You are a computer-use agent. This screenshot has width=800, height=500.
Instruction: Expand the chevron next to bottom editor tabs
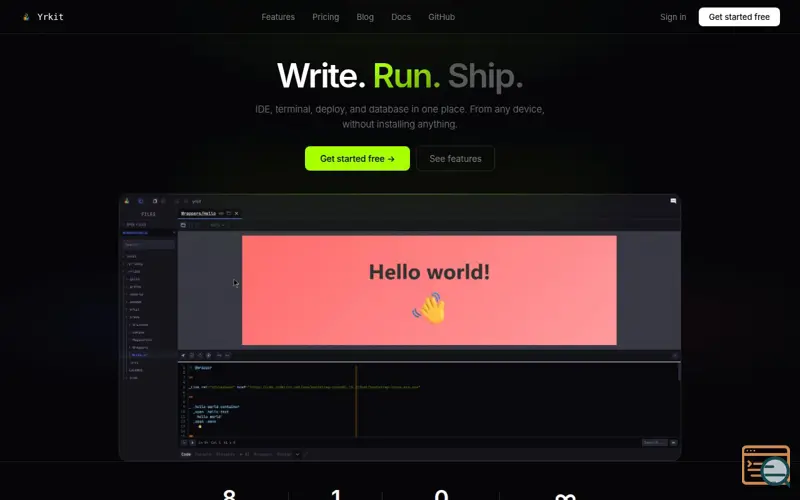297,454
